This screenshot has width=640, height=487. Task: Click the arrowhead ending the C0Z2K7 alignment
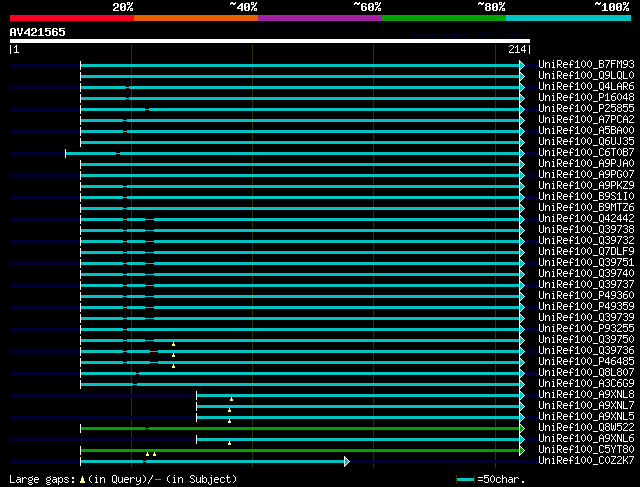click(347, 461)
